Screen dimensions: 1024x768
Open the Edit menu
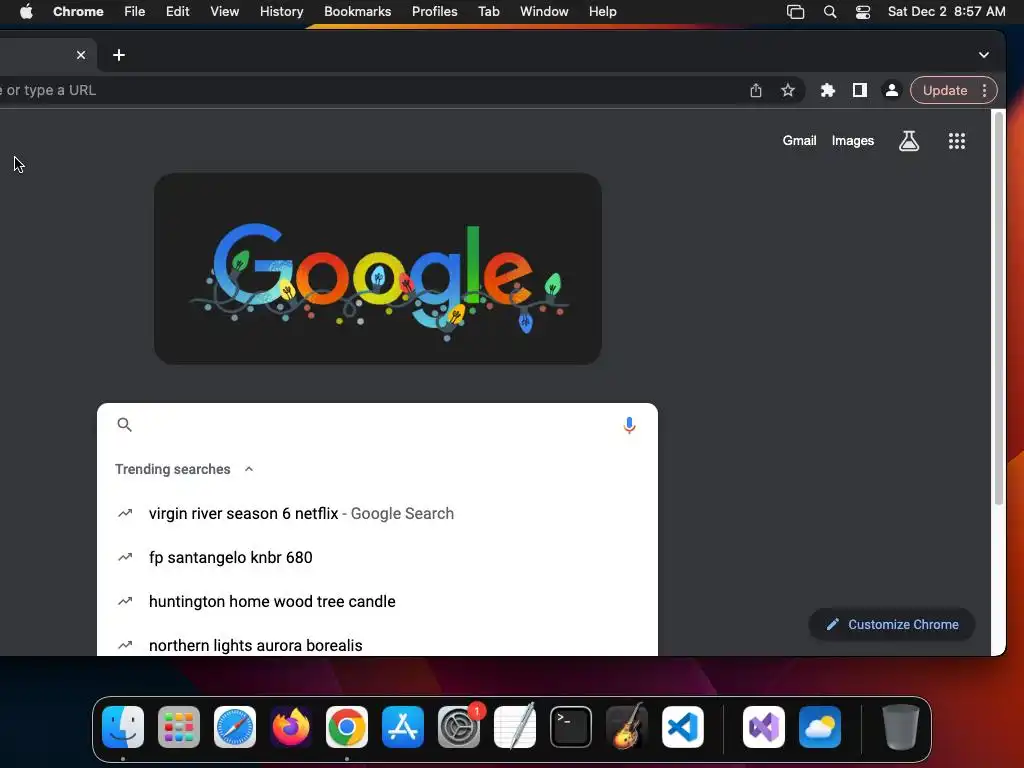pos(177,12)
